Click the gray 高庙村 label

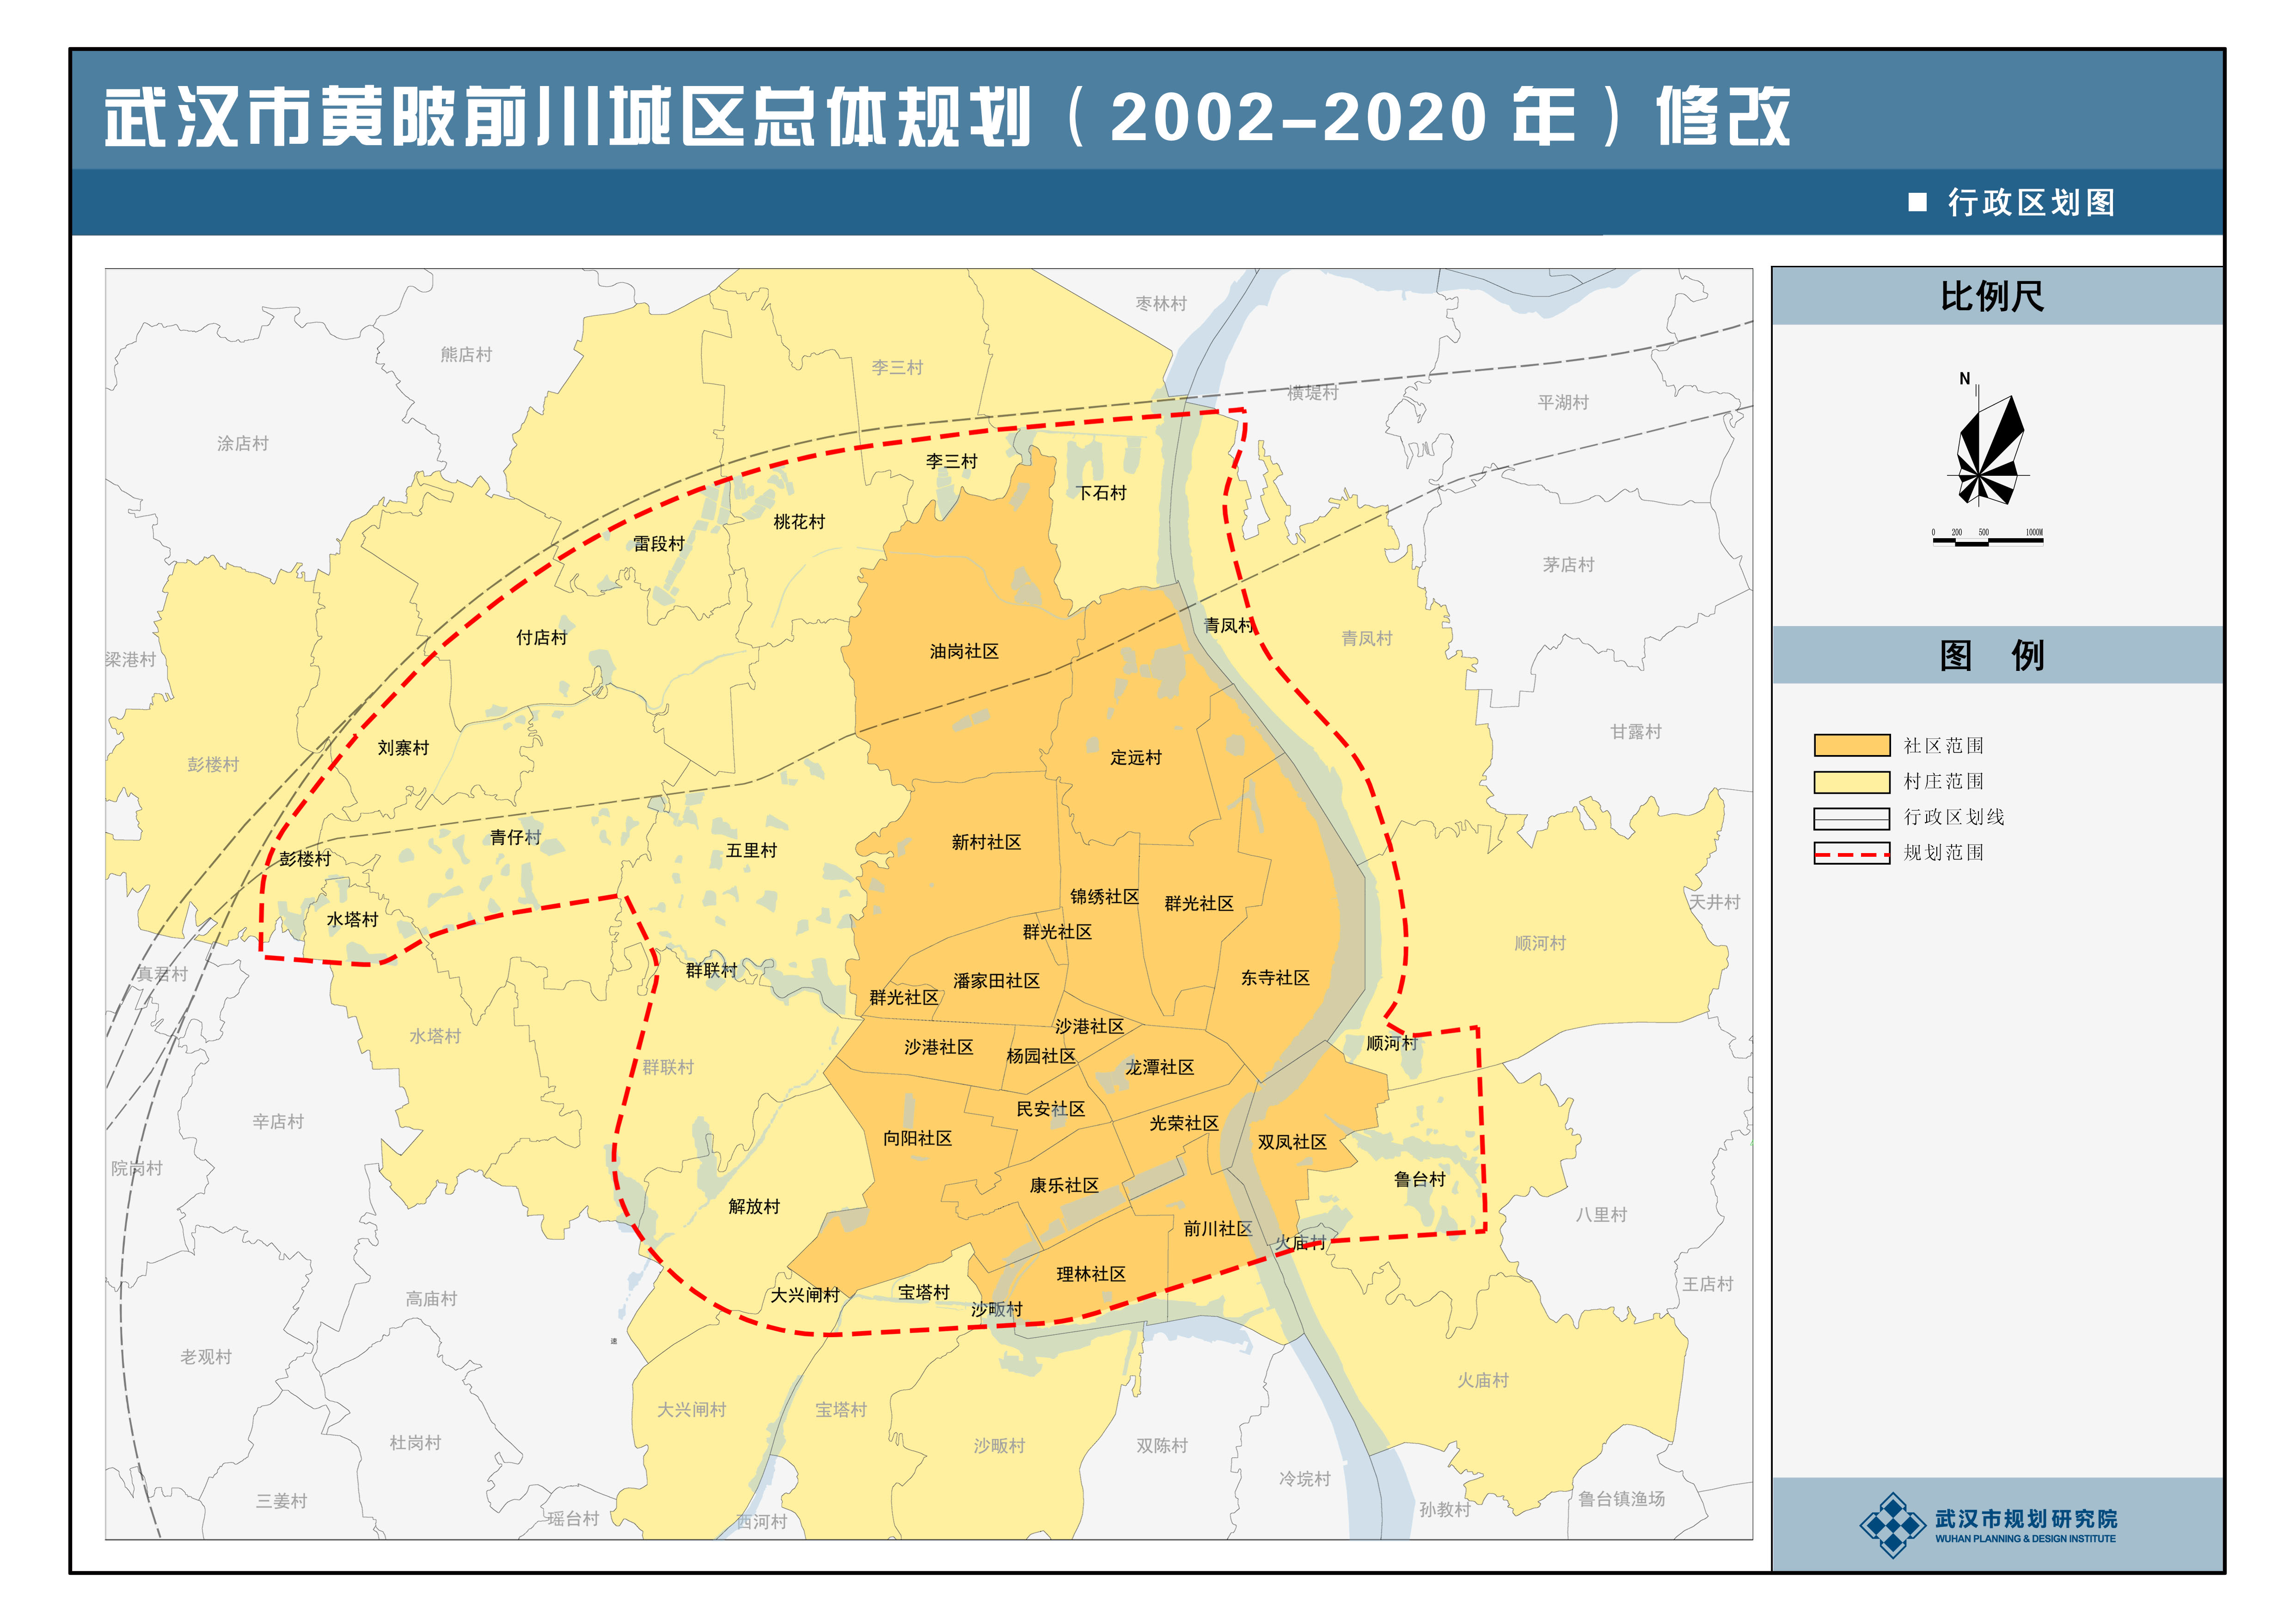(x=431, y=1298)
